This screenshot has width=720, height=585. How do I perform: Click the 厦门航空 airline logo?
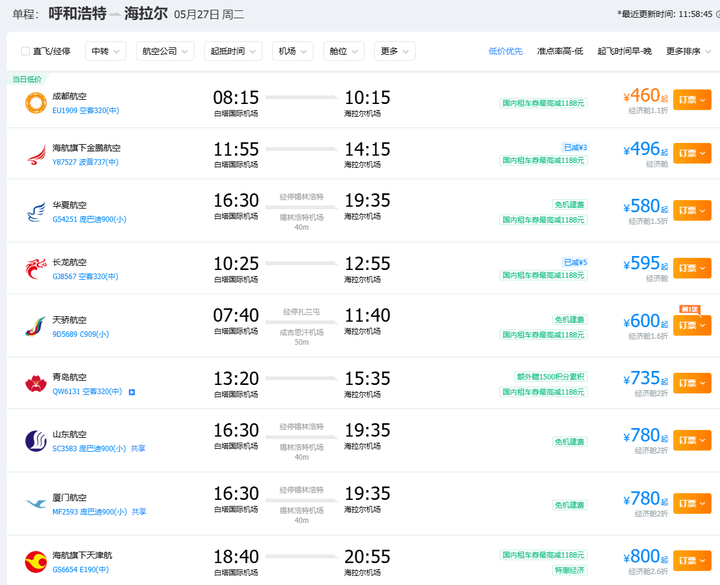(36, 504)
